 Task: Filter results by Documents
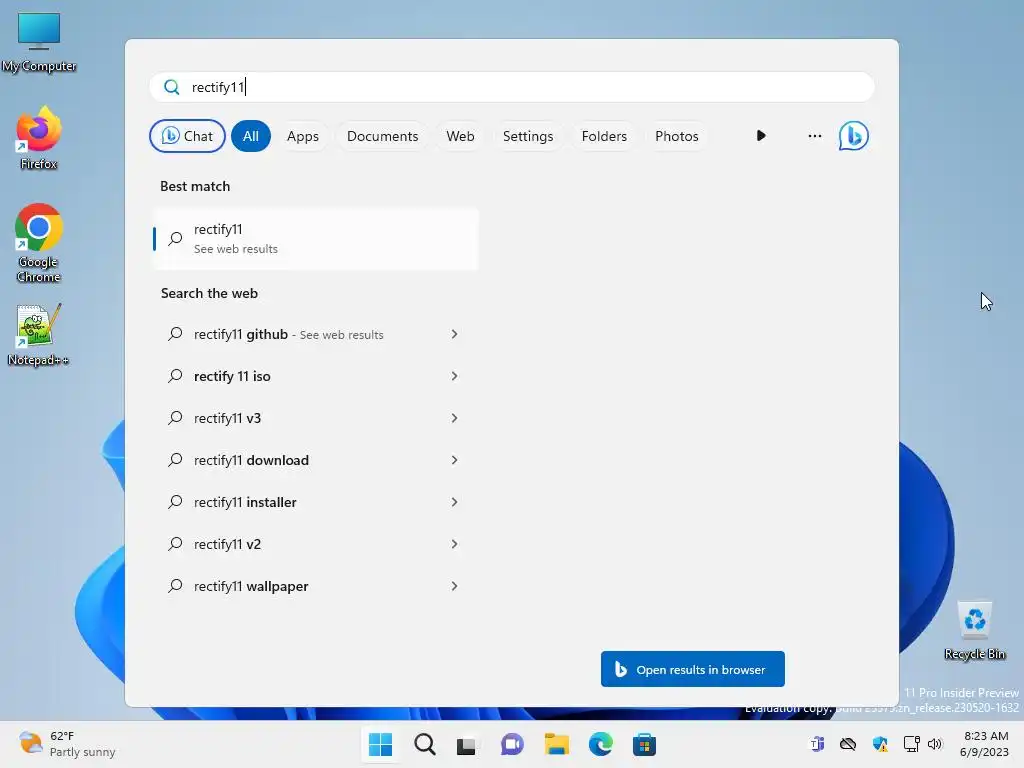coord(383,136)
